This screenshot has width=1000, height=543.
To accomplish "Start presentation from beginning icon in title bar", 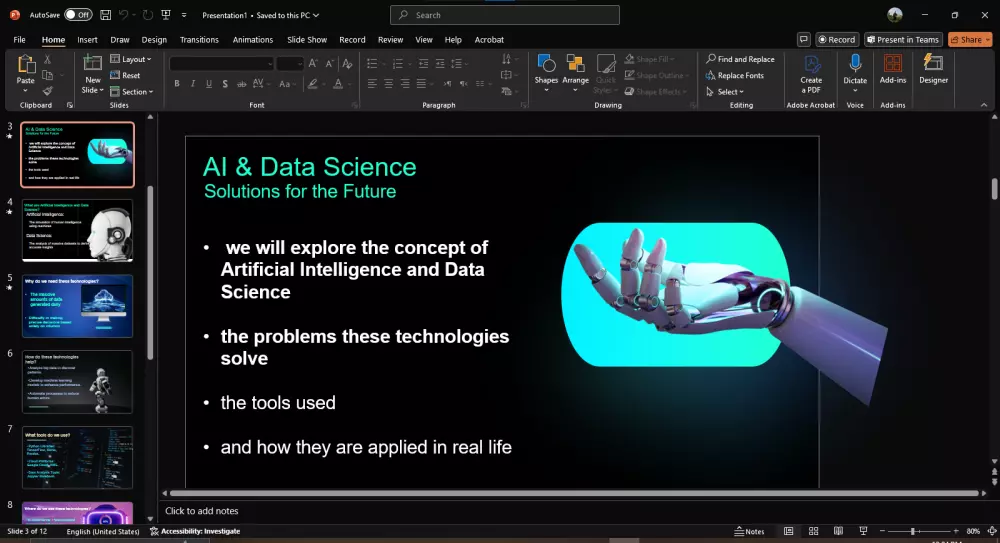I will click(x=166, y=15).
